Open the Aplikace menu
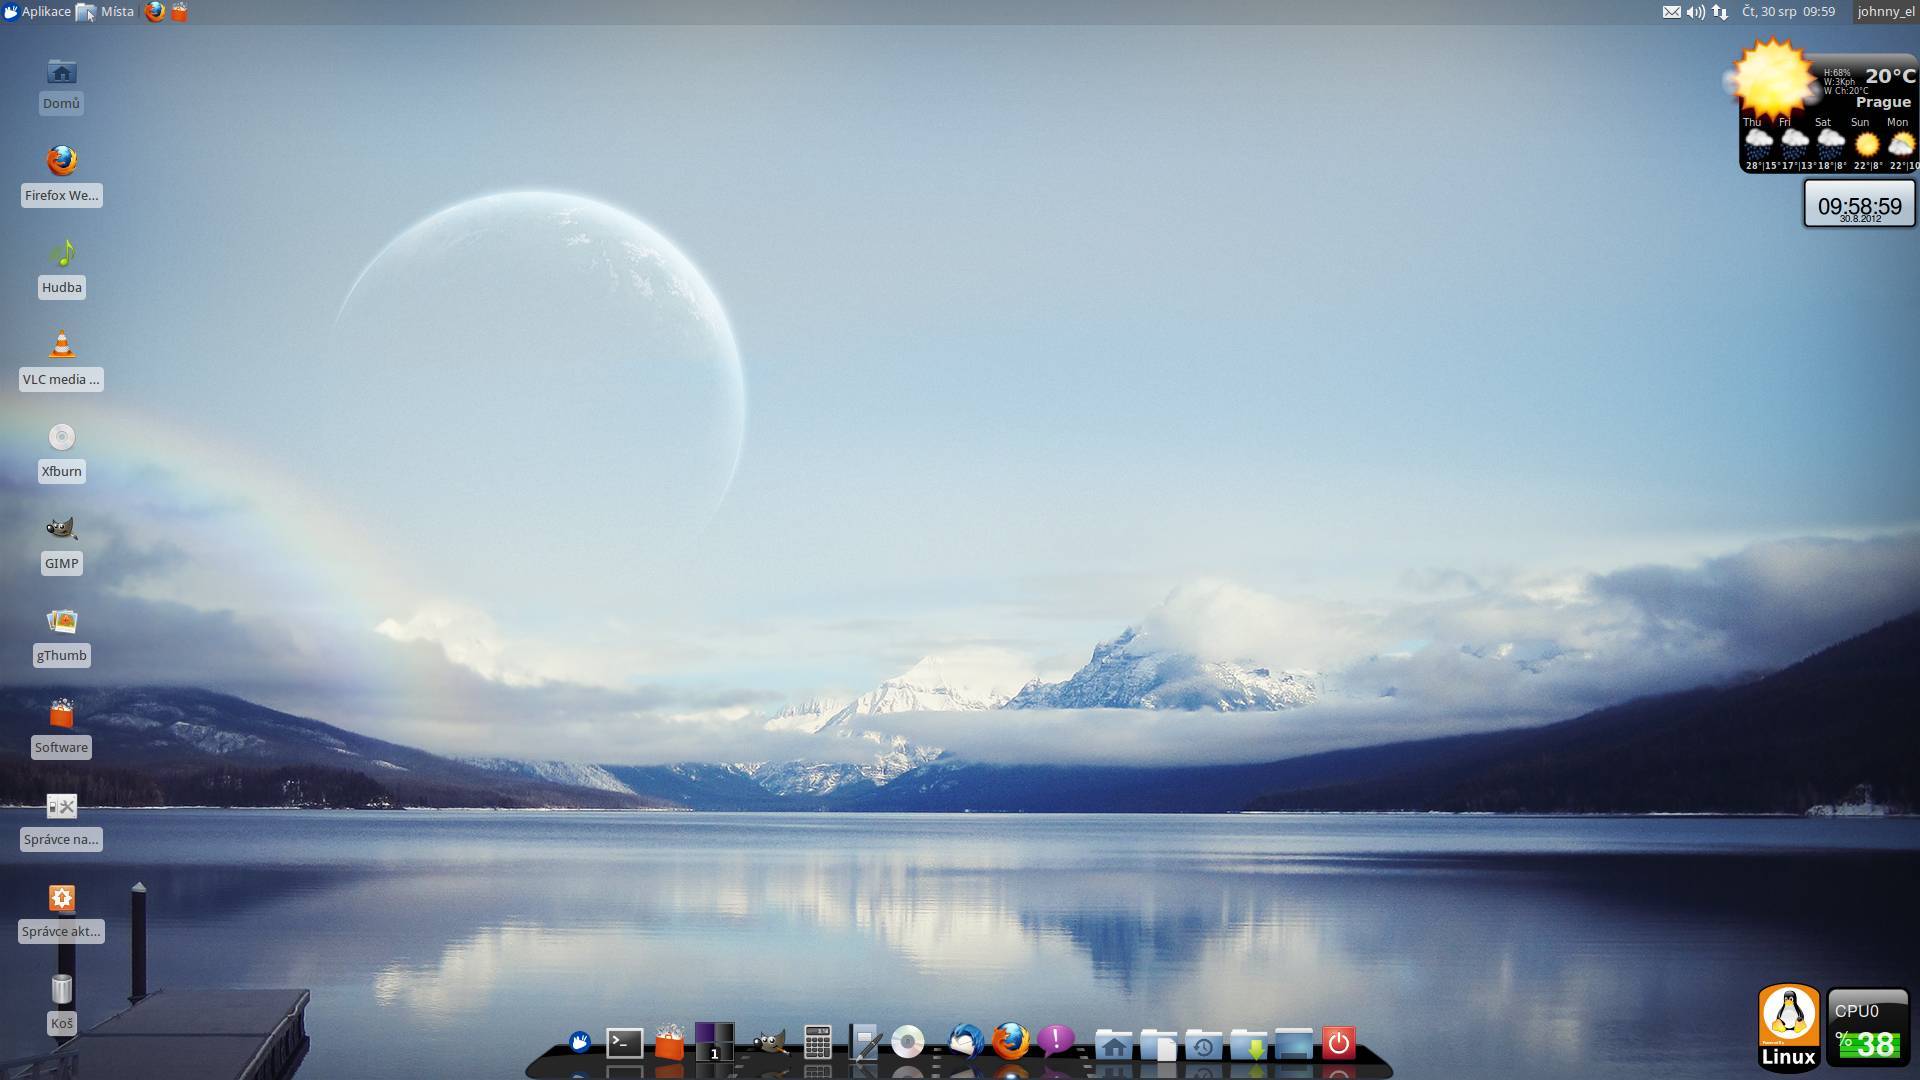 37,12
